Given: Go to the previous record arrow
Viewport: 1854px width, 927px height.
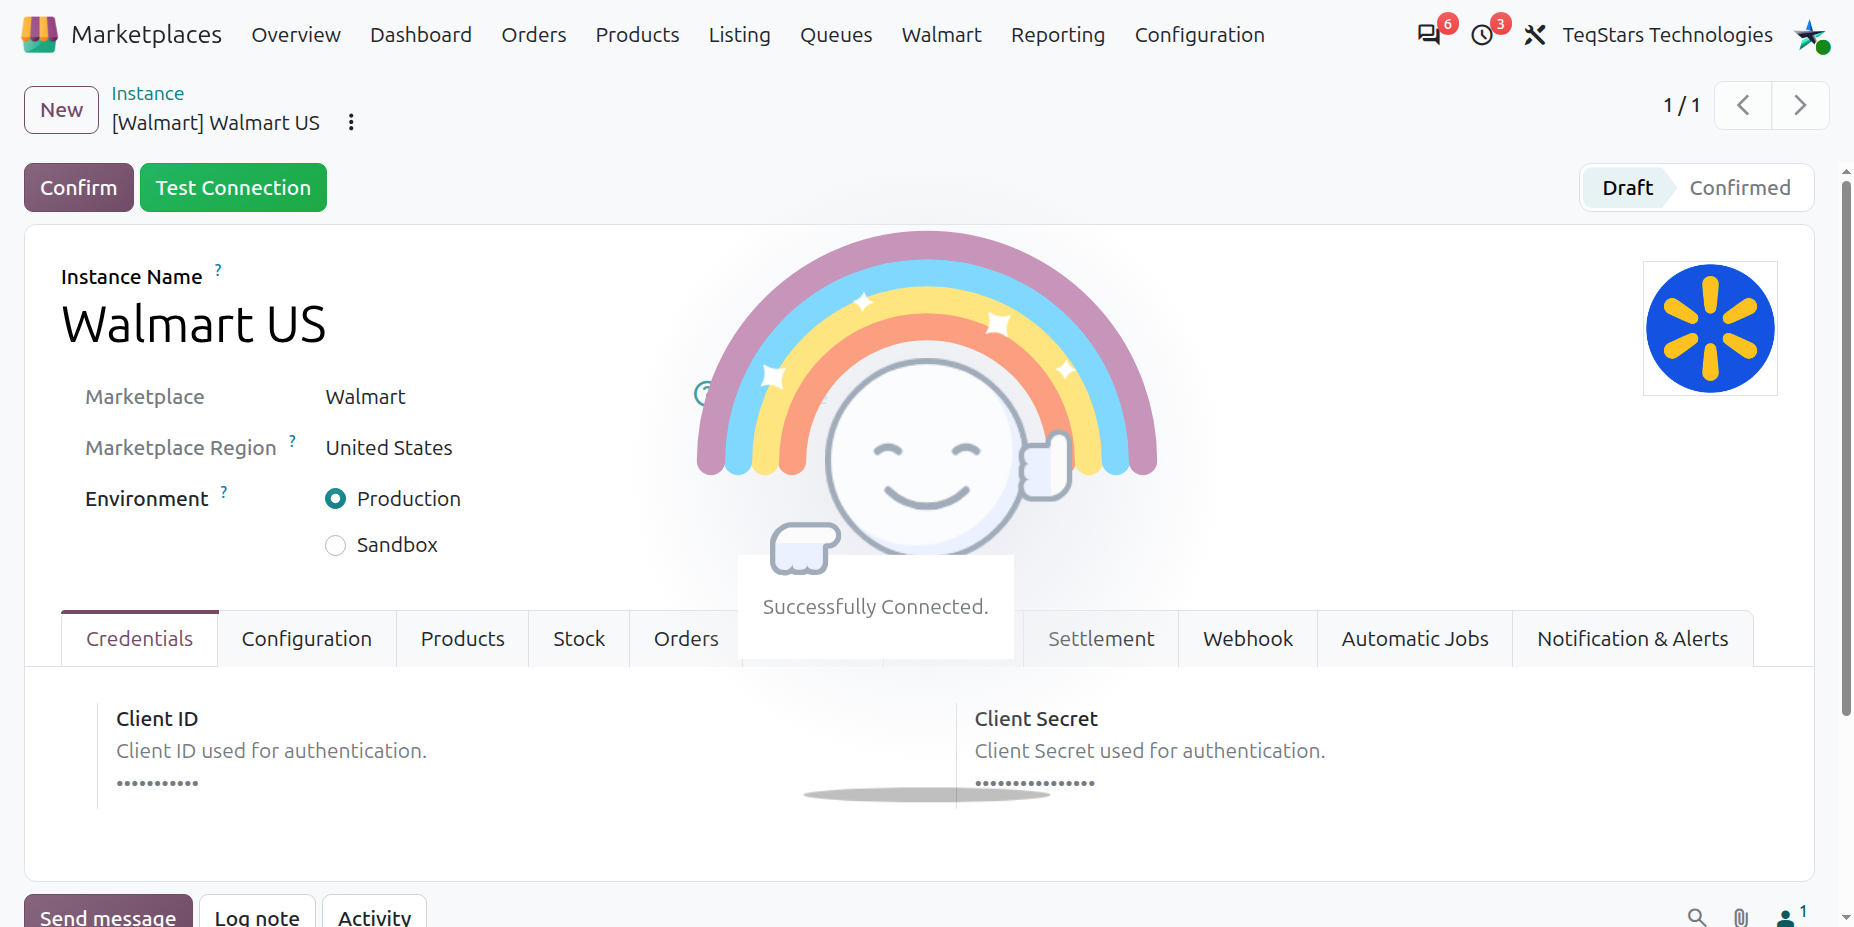Looking at the screenshot, I should 1743,105.
